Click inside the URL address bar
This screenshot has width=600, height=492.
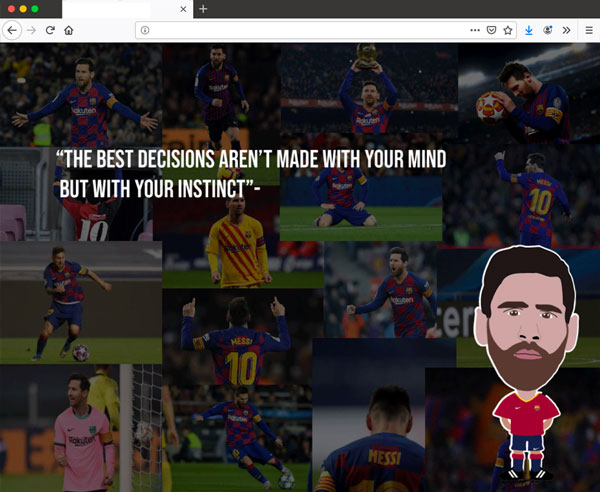coord(300,30)
